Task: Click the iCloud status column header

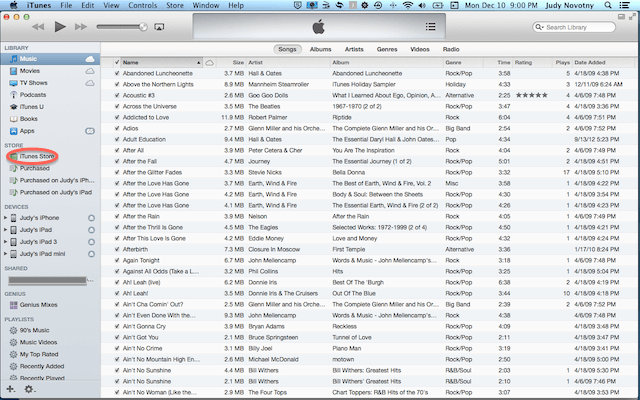Action: click(x=209, y=63)
